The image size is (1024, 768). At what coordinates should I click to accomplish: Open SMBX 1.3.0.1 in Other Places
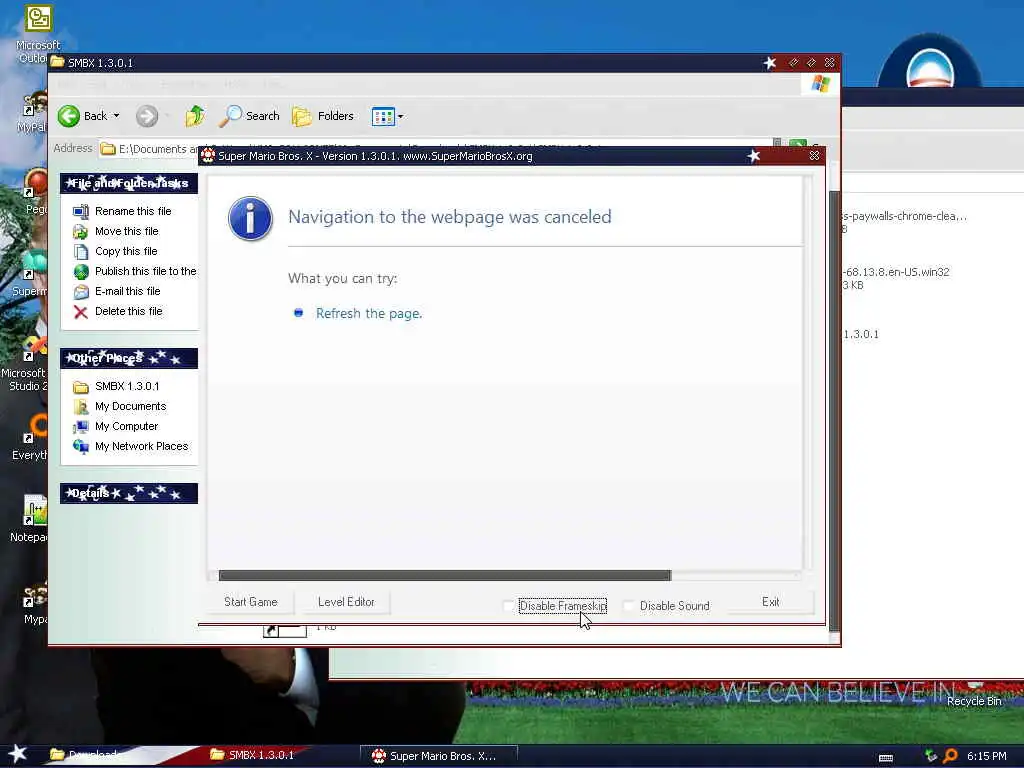coord(127,387)
